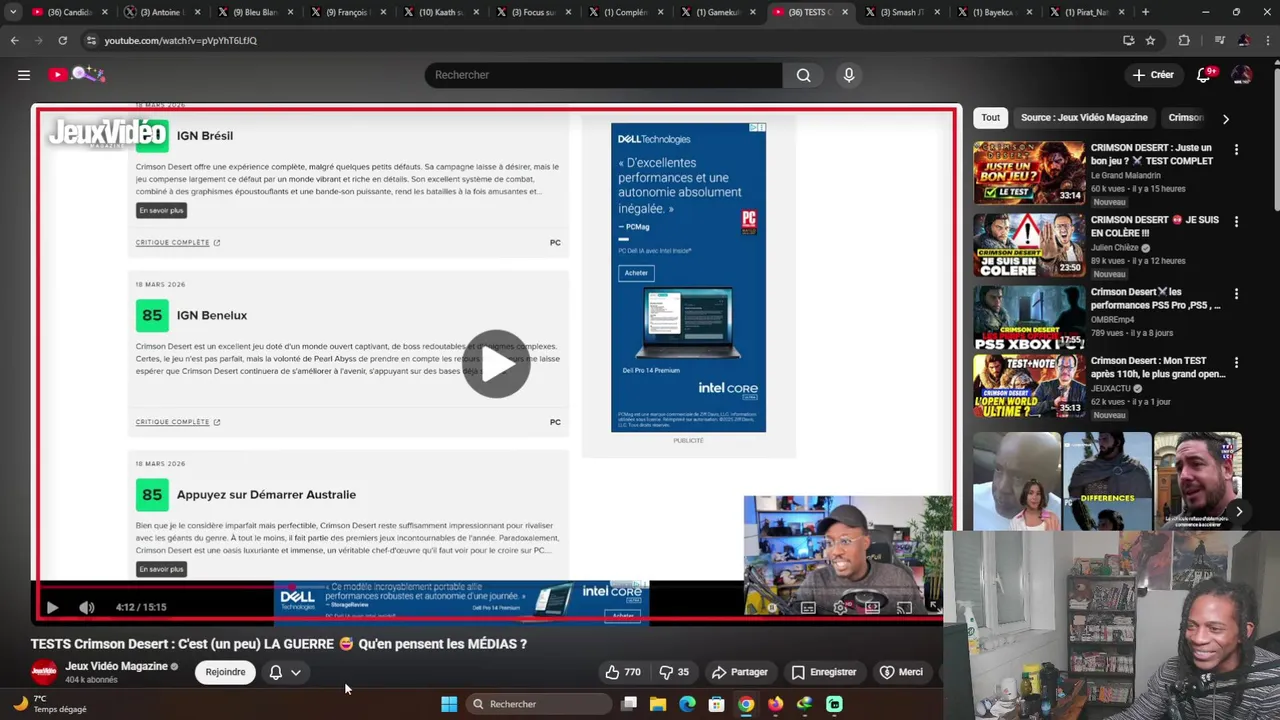The height and width of the screenshot is (720, 1280).
Task: Save the video with Enregistrer
Action: coord(824,672)
